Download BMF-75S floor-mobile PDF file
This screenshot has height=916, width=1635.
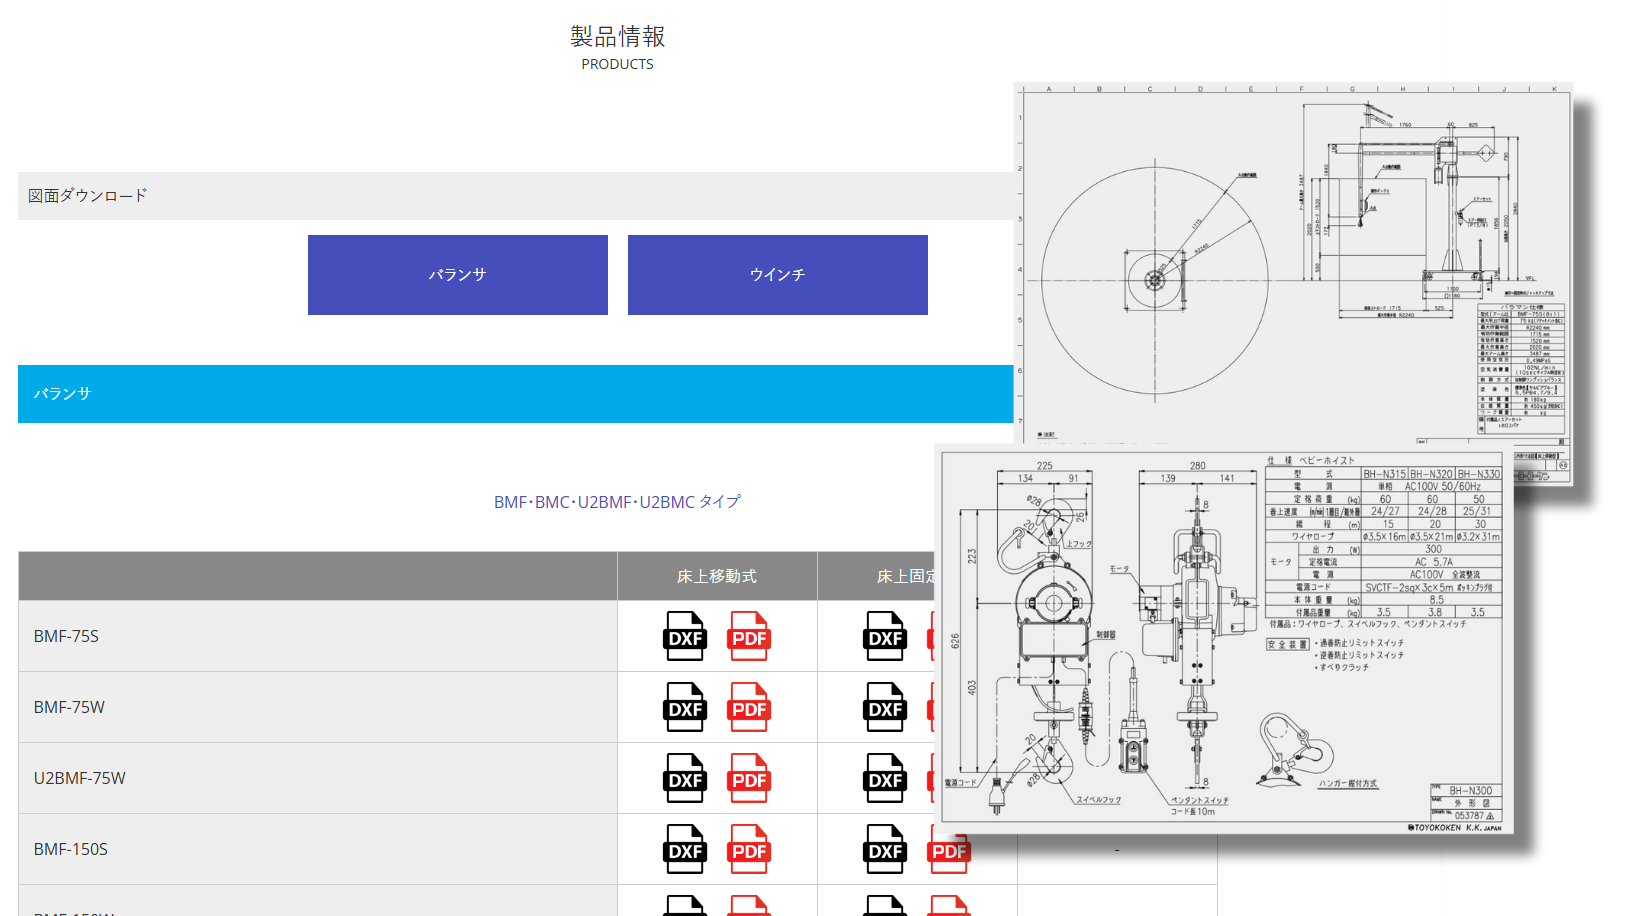(x=749, y=636)
